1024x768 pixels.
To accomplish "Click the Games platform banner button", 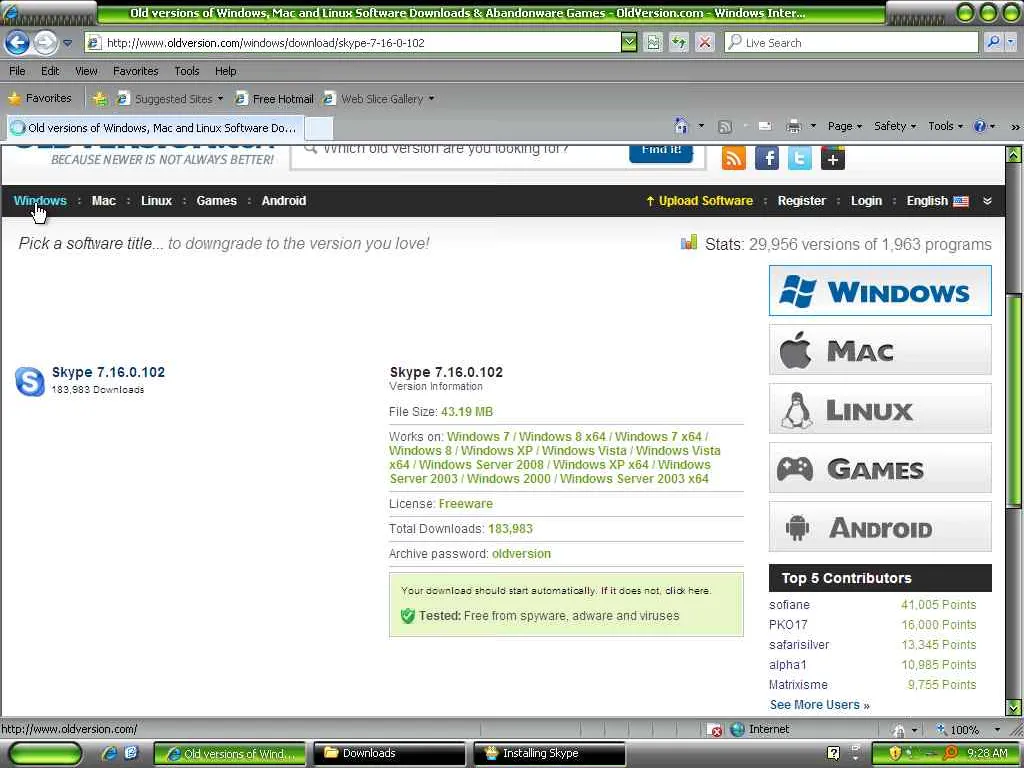I will click(880, 468).
